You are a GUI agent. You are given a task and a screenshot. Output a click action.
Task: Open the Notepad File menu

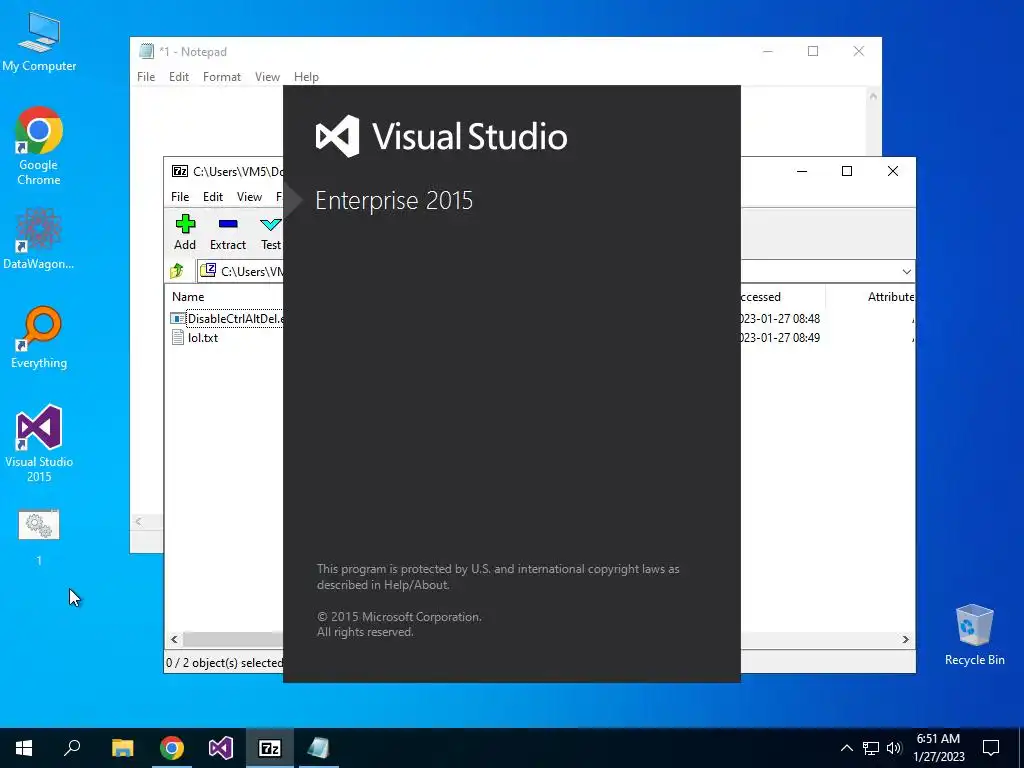pyautogui.click(x=146, y=77)
